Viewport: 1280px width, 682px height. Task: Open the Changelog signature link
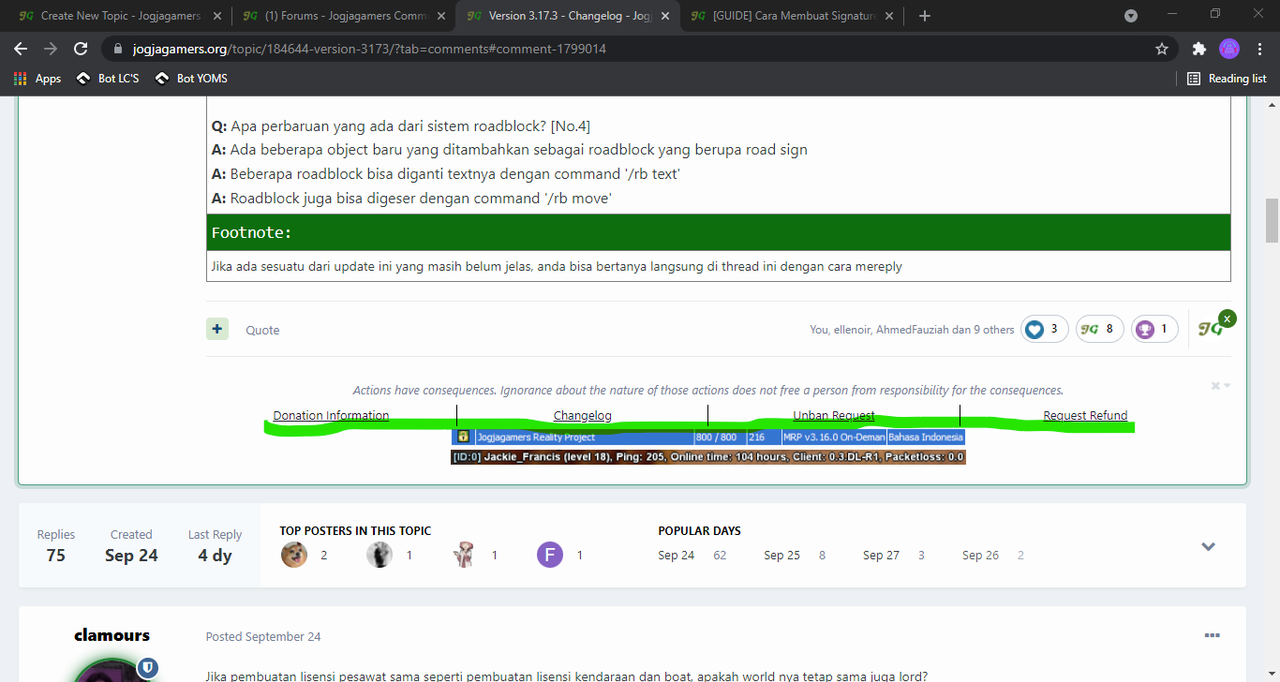coord(583,416)
